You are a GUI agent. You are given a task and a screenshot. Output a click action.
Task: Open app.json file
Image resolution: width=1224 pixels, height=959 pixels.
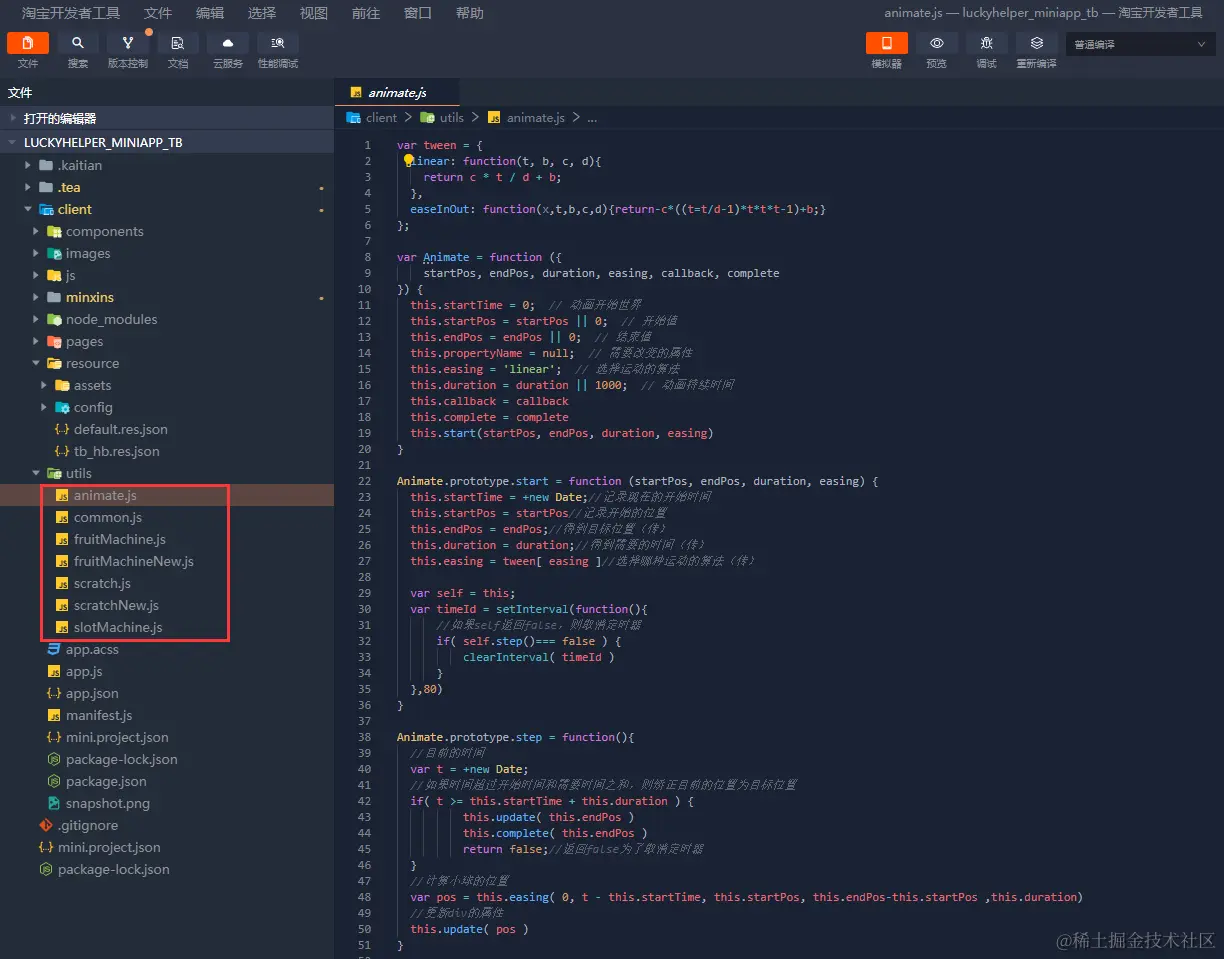click(166, 693)
